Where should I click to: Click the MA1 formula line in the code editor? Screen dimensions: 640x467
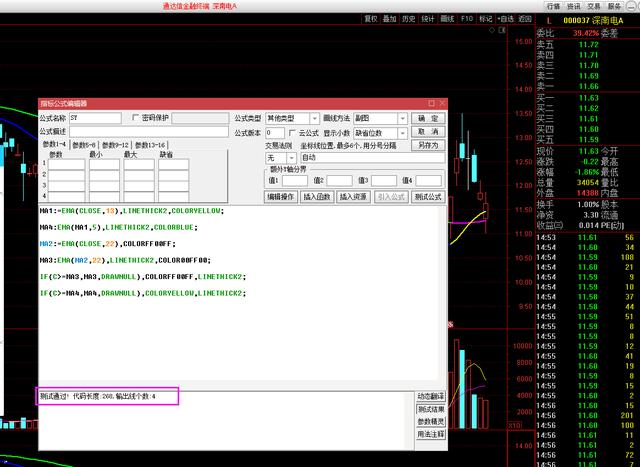pyautogui.click(x=132, y=211)
